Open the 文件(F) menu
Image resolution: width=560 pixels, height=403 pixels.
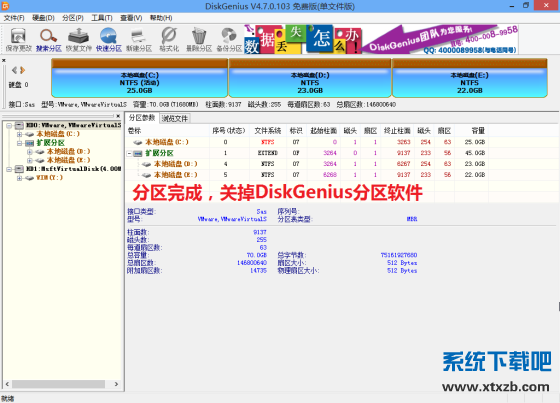(14, 18)
